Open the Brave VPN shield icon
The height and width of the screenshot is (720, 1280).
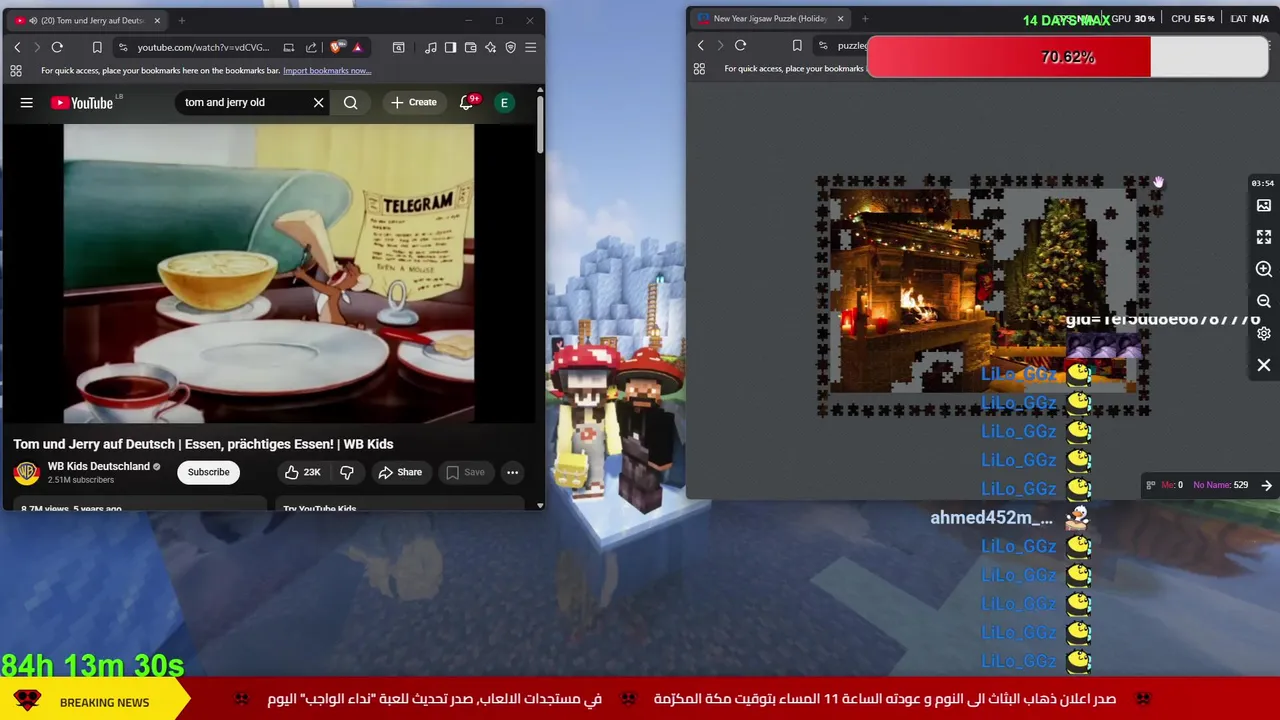click(x=510, y=47)
